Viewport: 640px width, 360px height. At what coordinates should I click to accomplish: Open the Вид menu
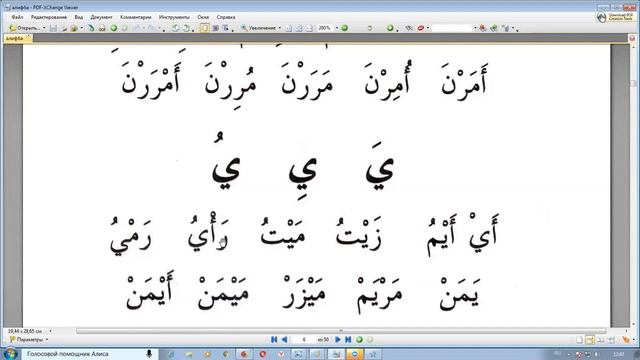[79, 17]
